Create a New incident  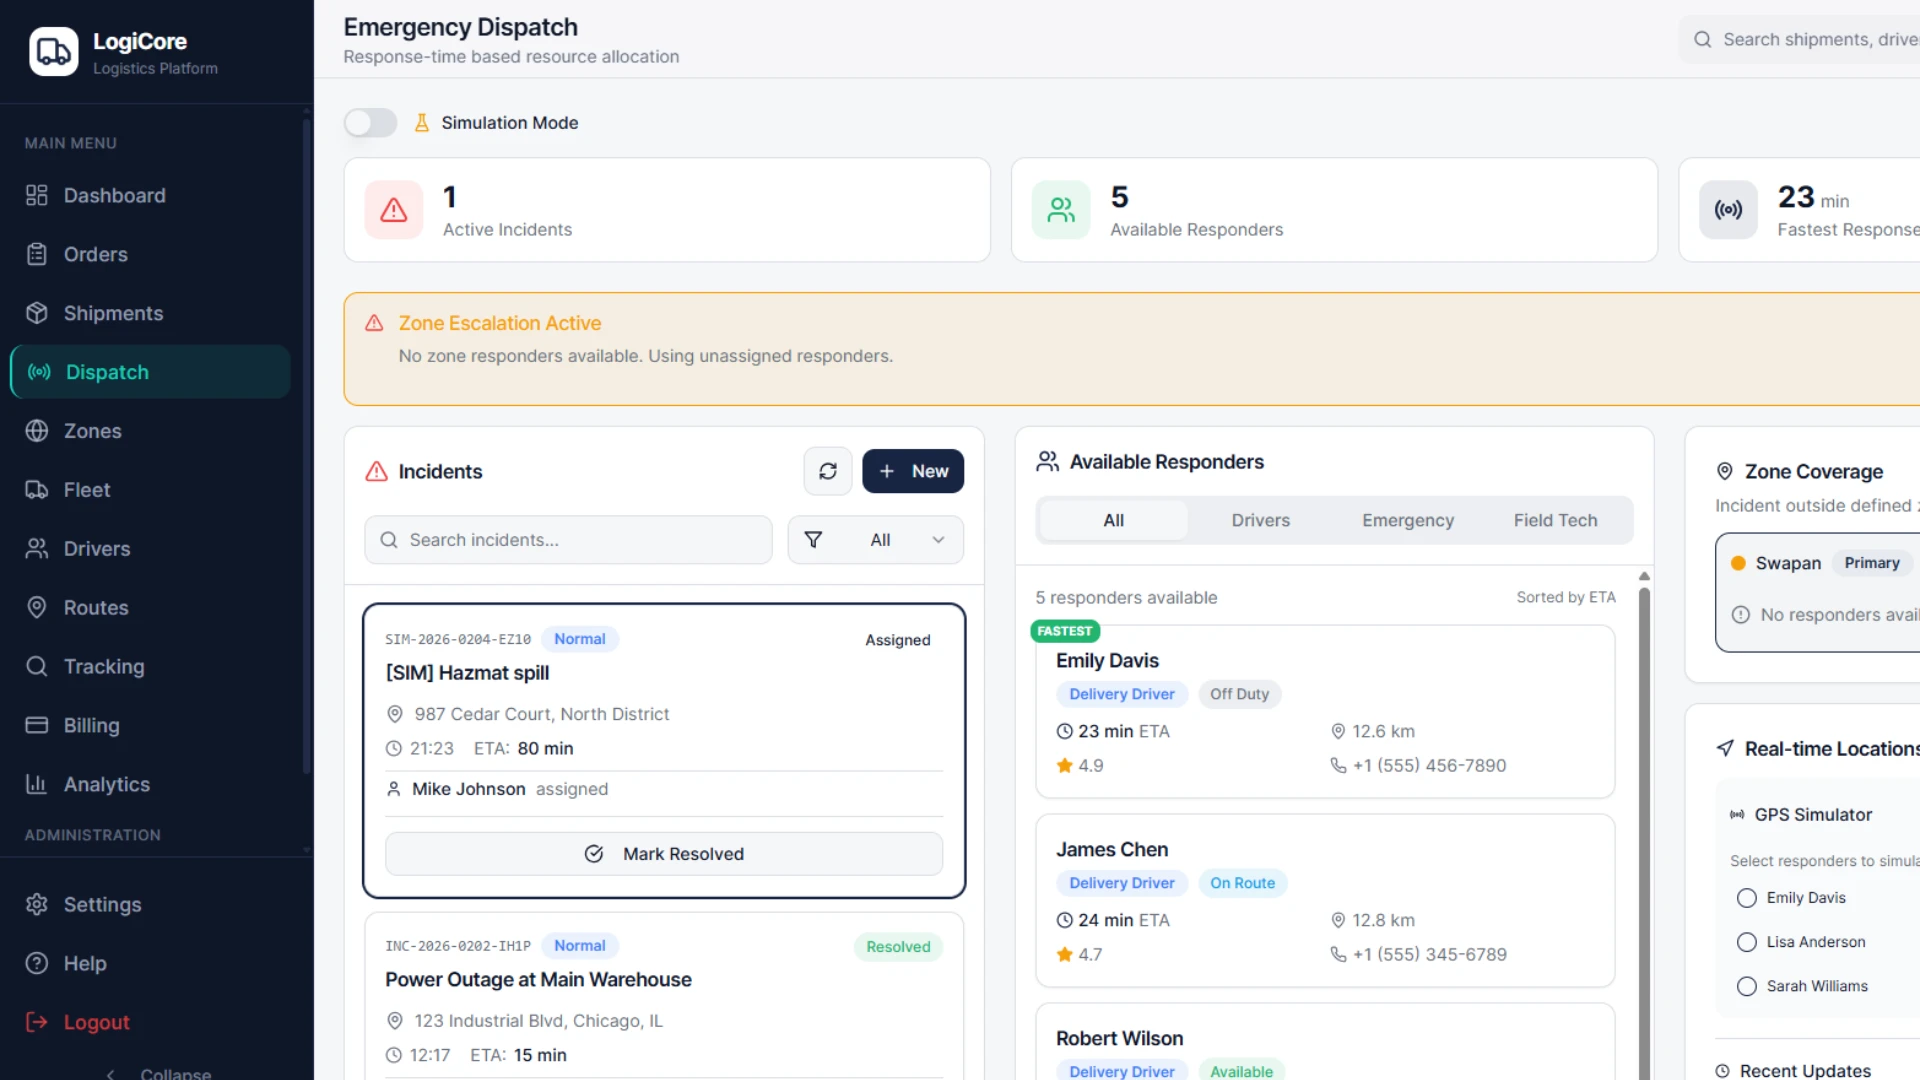(913, 471)
